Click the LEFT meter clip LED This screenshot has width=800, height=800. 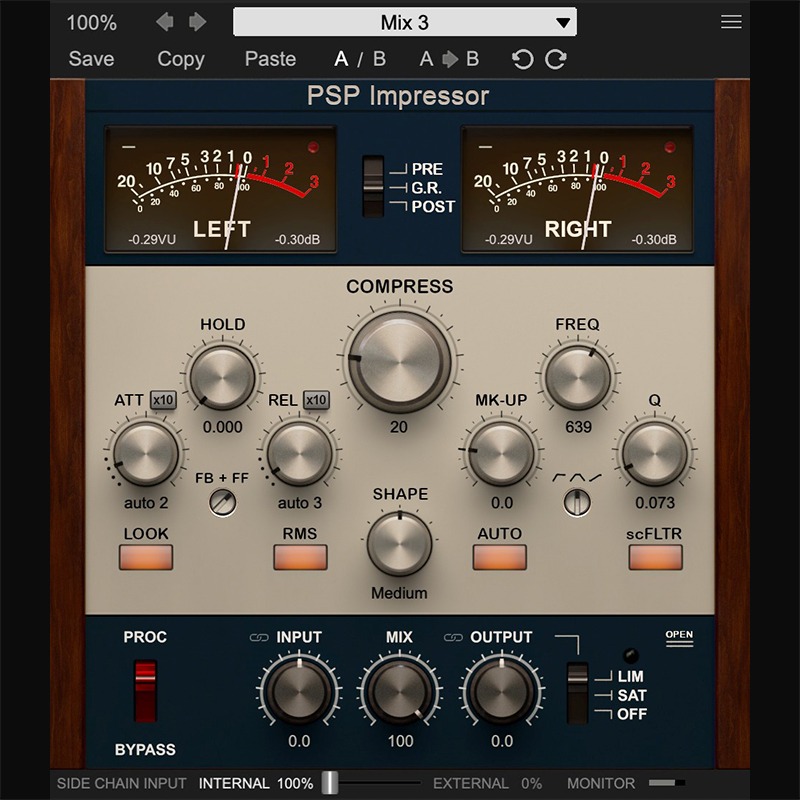tap(313, 147)
